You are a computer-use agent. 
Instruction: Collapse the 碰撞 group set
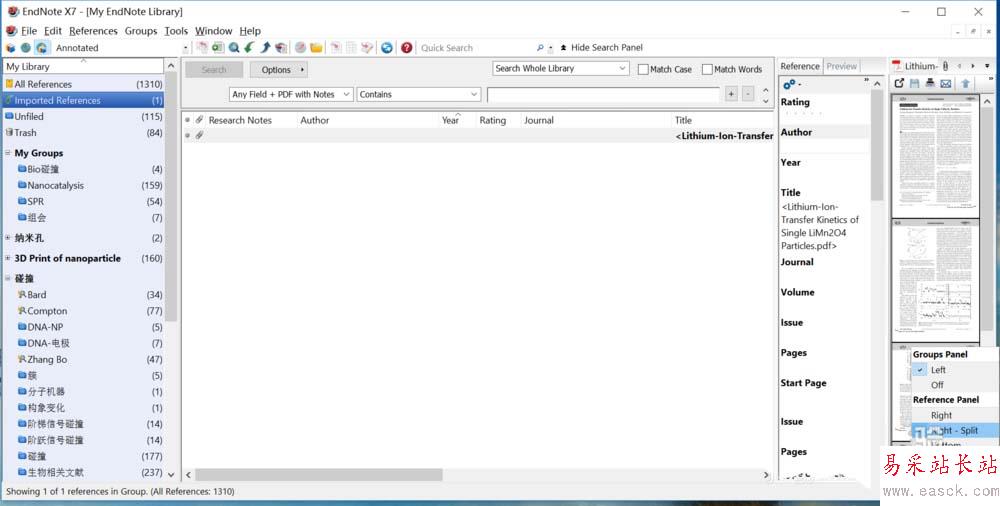pyautogui.click(x=8, y=279)
